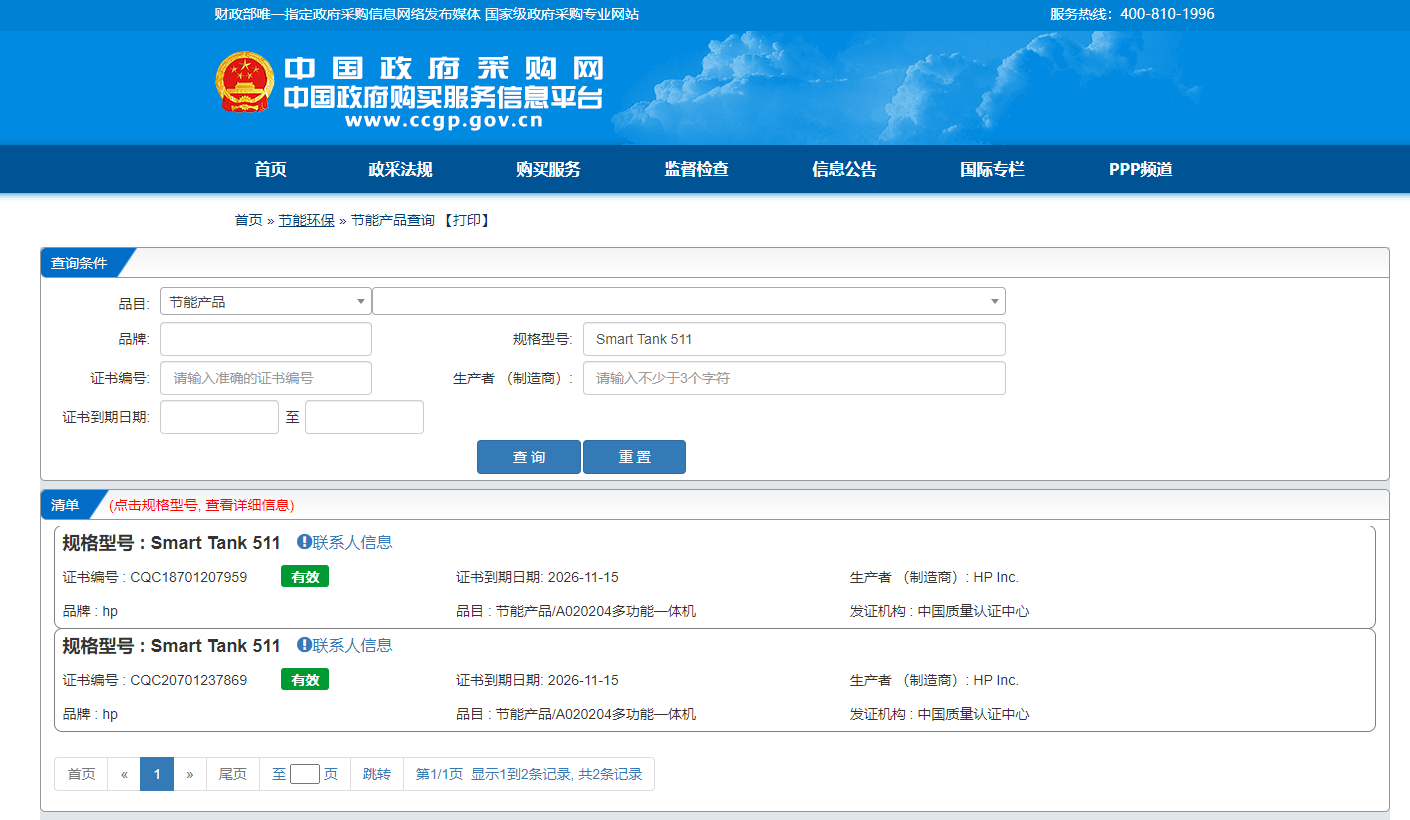The image size is (1410, 820).
Task: Click the 节能环保 breadcrumb link
Action: (306, 220)
